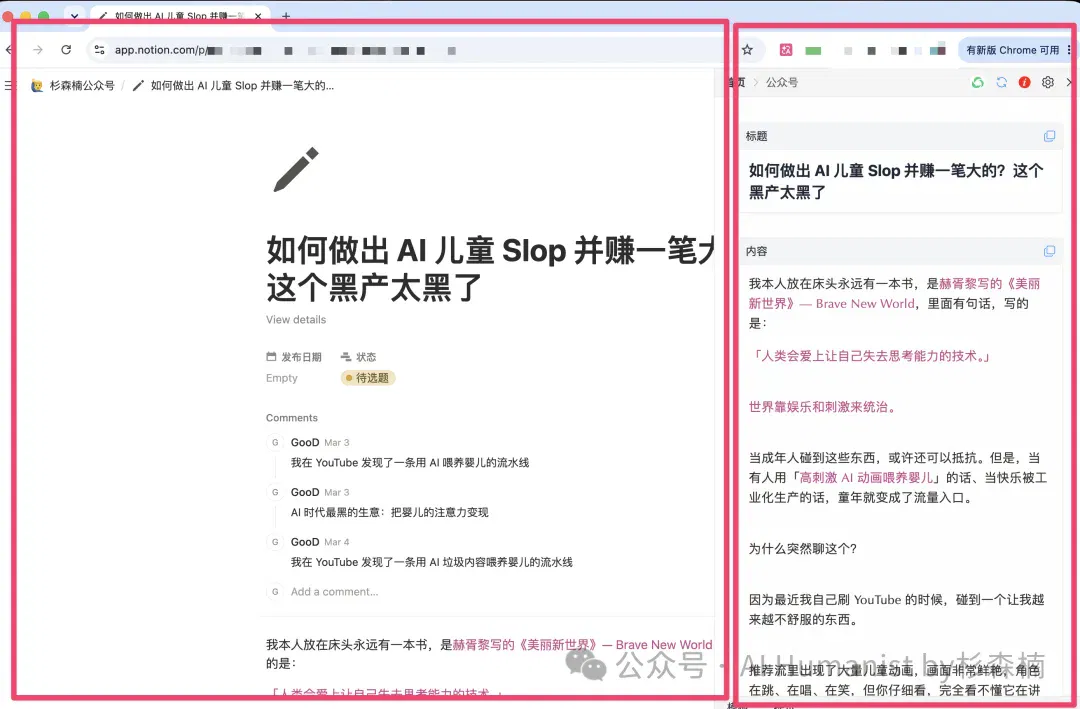Click GooD avatar on first Mar 3 comment

point(275,442)
